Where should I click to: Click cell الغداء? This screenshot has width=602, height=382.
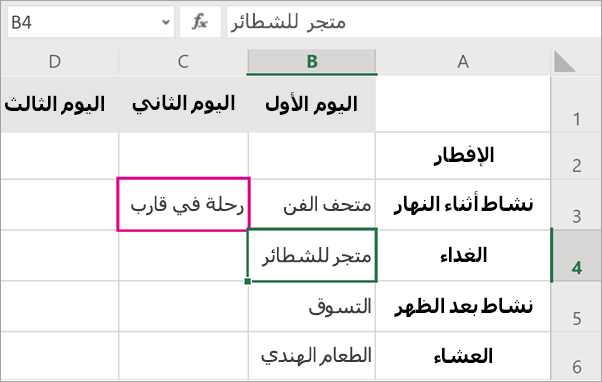tap(463, 255)
